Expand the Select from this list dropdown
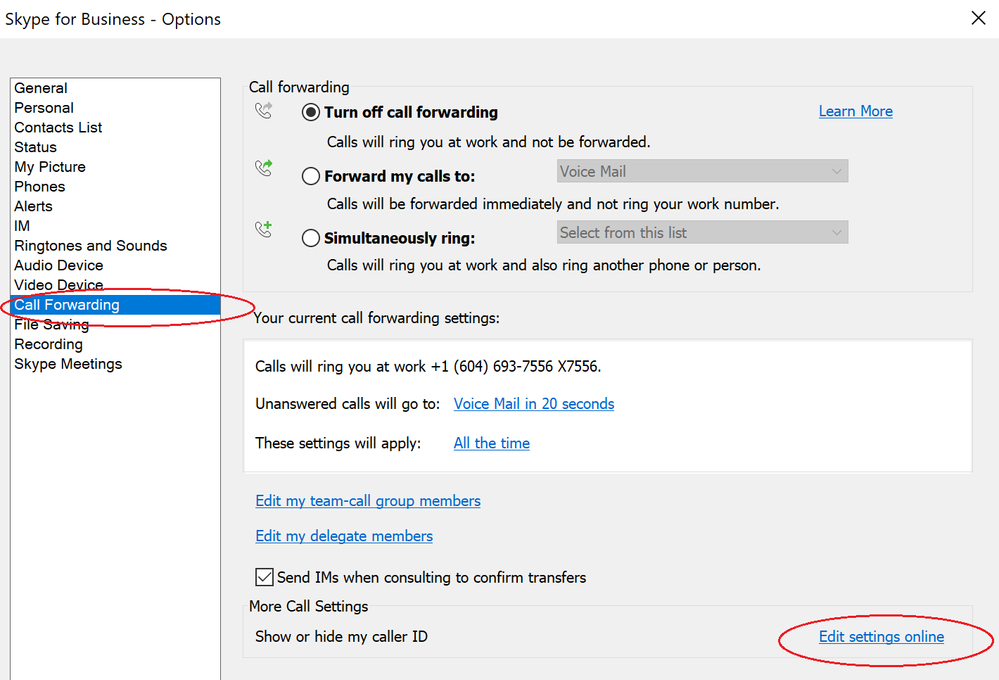This screenshot has width=999, height=680. [x=702, y=233]
